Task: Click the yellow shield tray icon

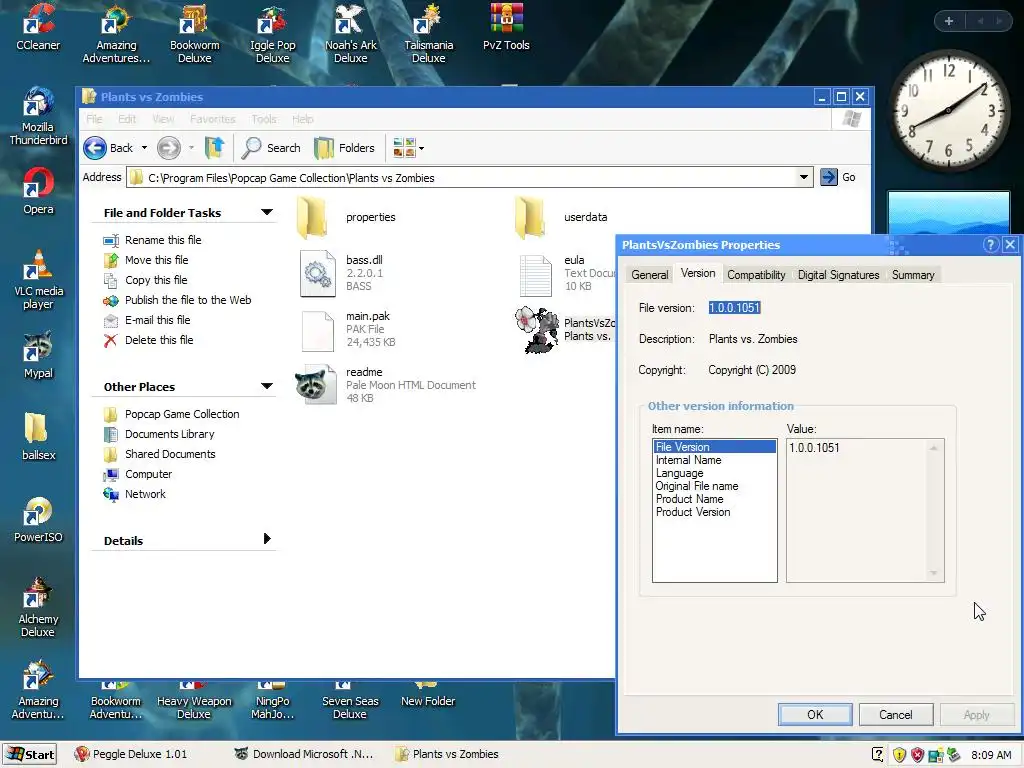Action: pos(899,755)
